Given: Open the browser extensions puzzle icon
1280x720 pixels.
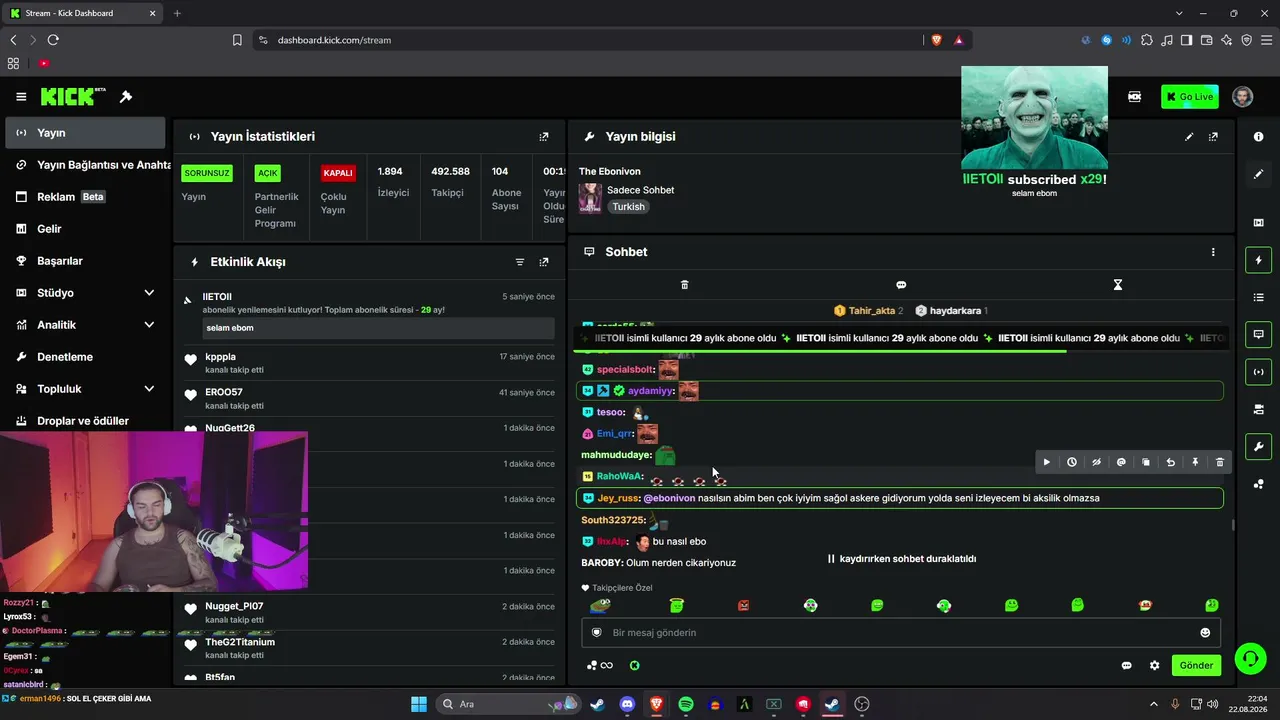Looking at the screenshot, I should coord(1147,40).
